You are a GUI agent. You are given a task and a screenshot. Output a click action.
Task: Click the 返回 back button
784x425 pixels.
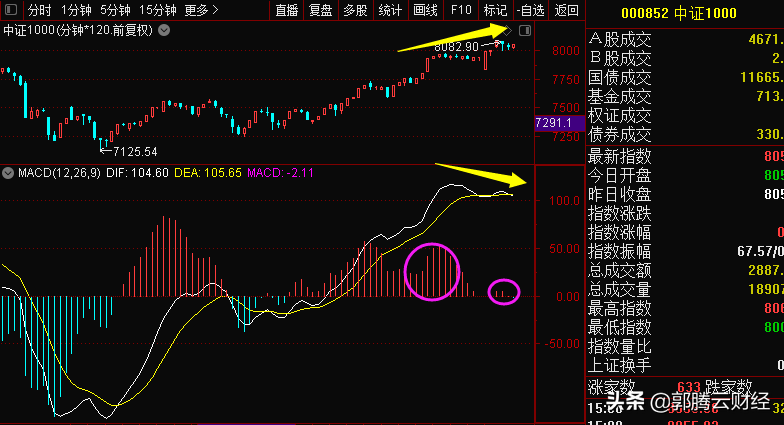[x=566, y=10]
